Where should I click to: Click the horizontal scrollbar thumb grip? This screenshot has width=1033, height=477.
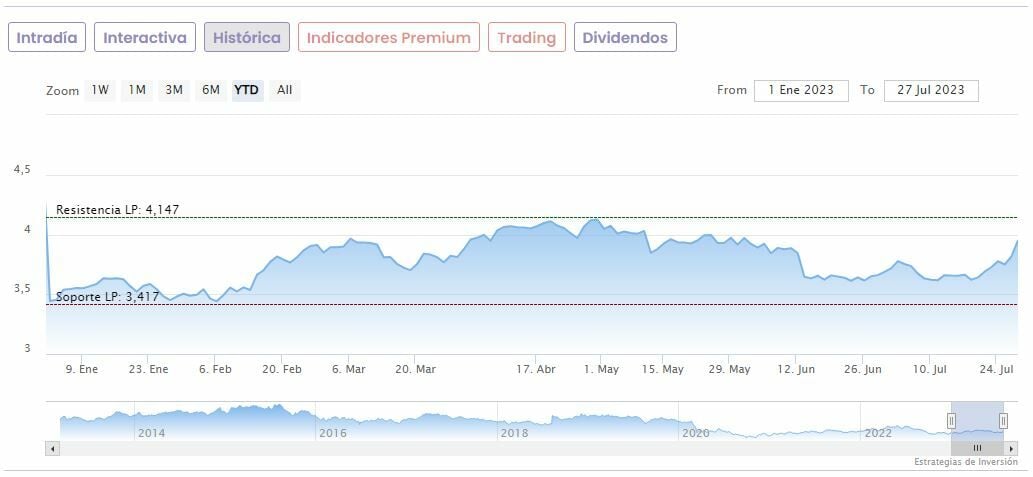click(977, 448)
